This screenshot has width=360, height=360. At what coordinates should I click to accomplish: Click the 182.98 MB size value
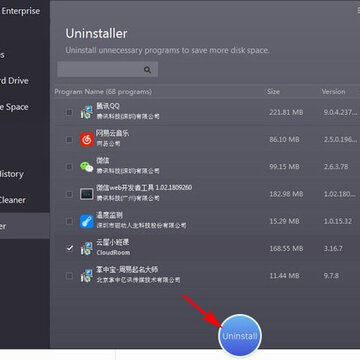(x=286, y=194)
